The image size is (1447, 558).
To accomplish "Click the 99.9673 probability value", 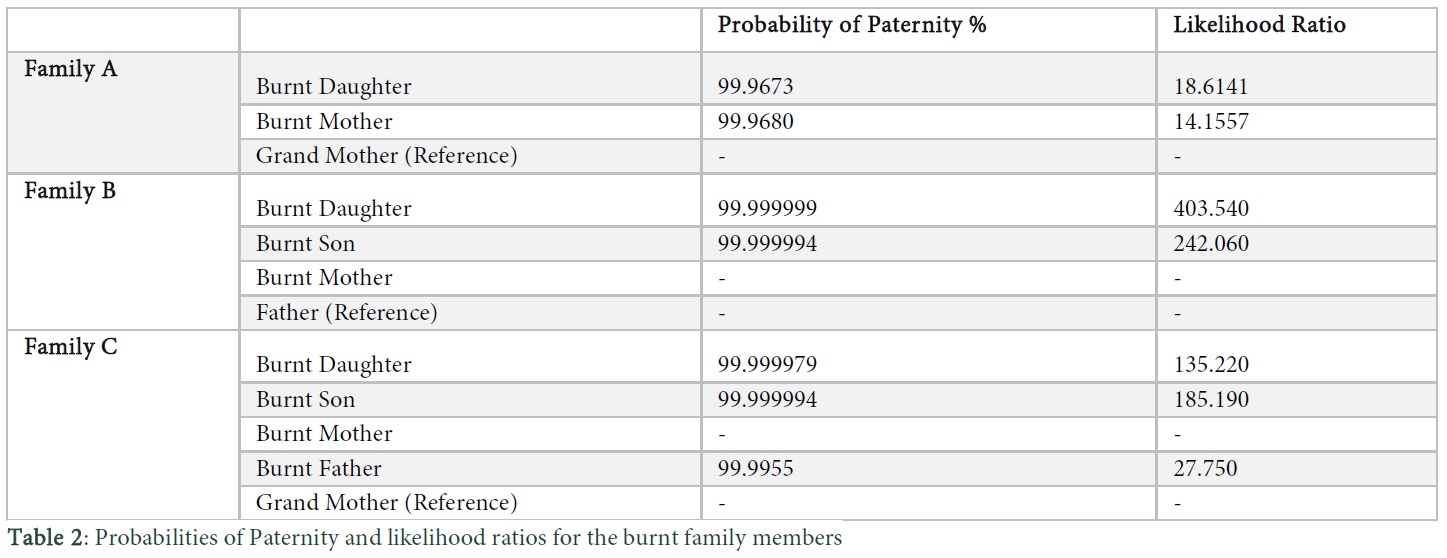I will click(756, 87).
